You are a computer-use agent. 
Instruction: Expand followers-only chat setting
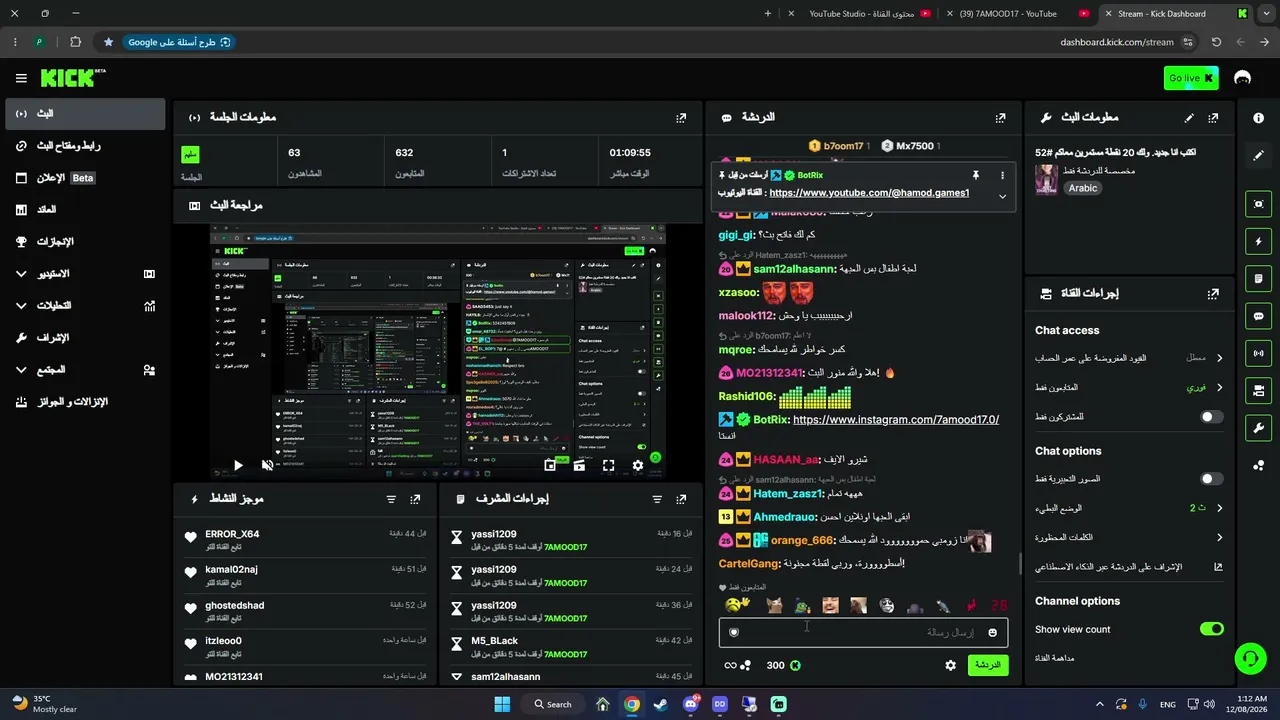point(1129,387)
